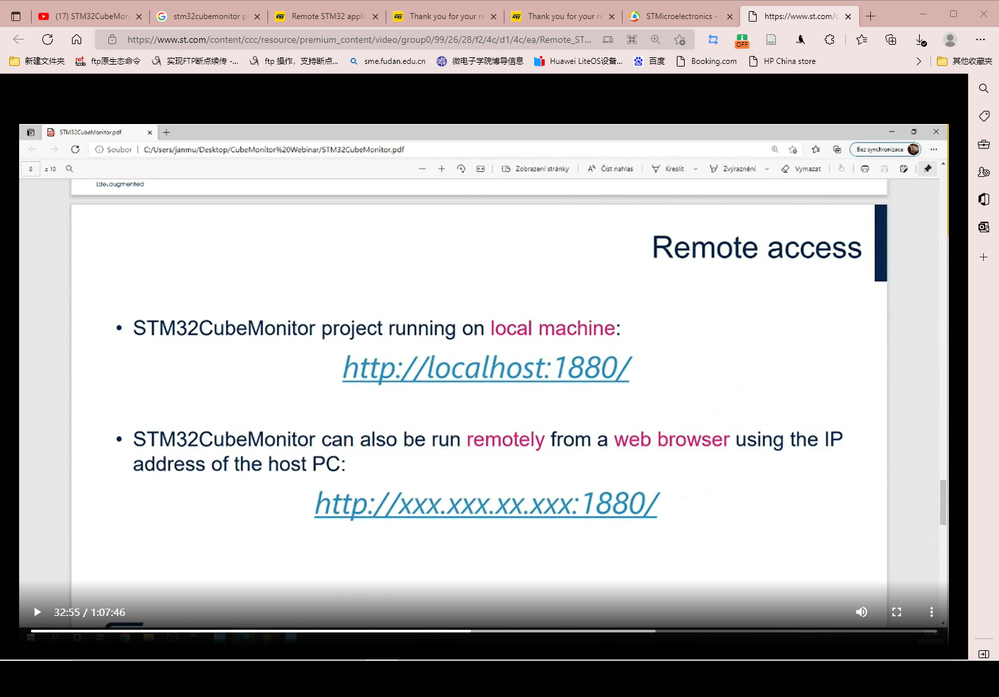Image resolution: width=999 pixels, height=697 pixels.
Task: Open sidebar Microsoft Office icon
Action: 984,199
